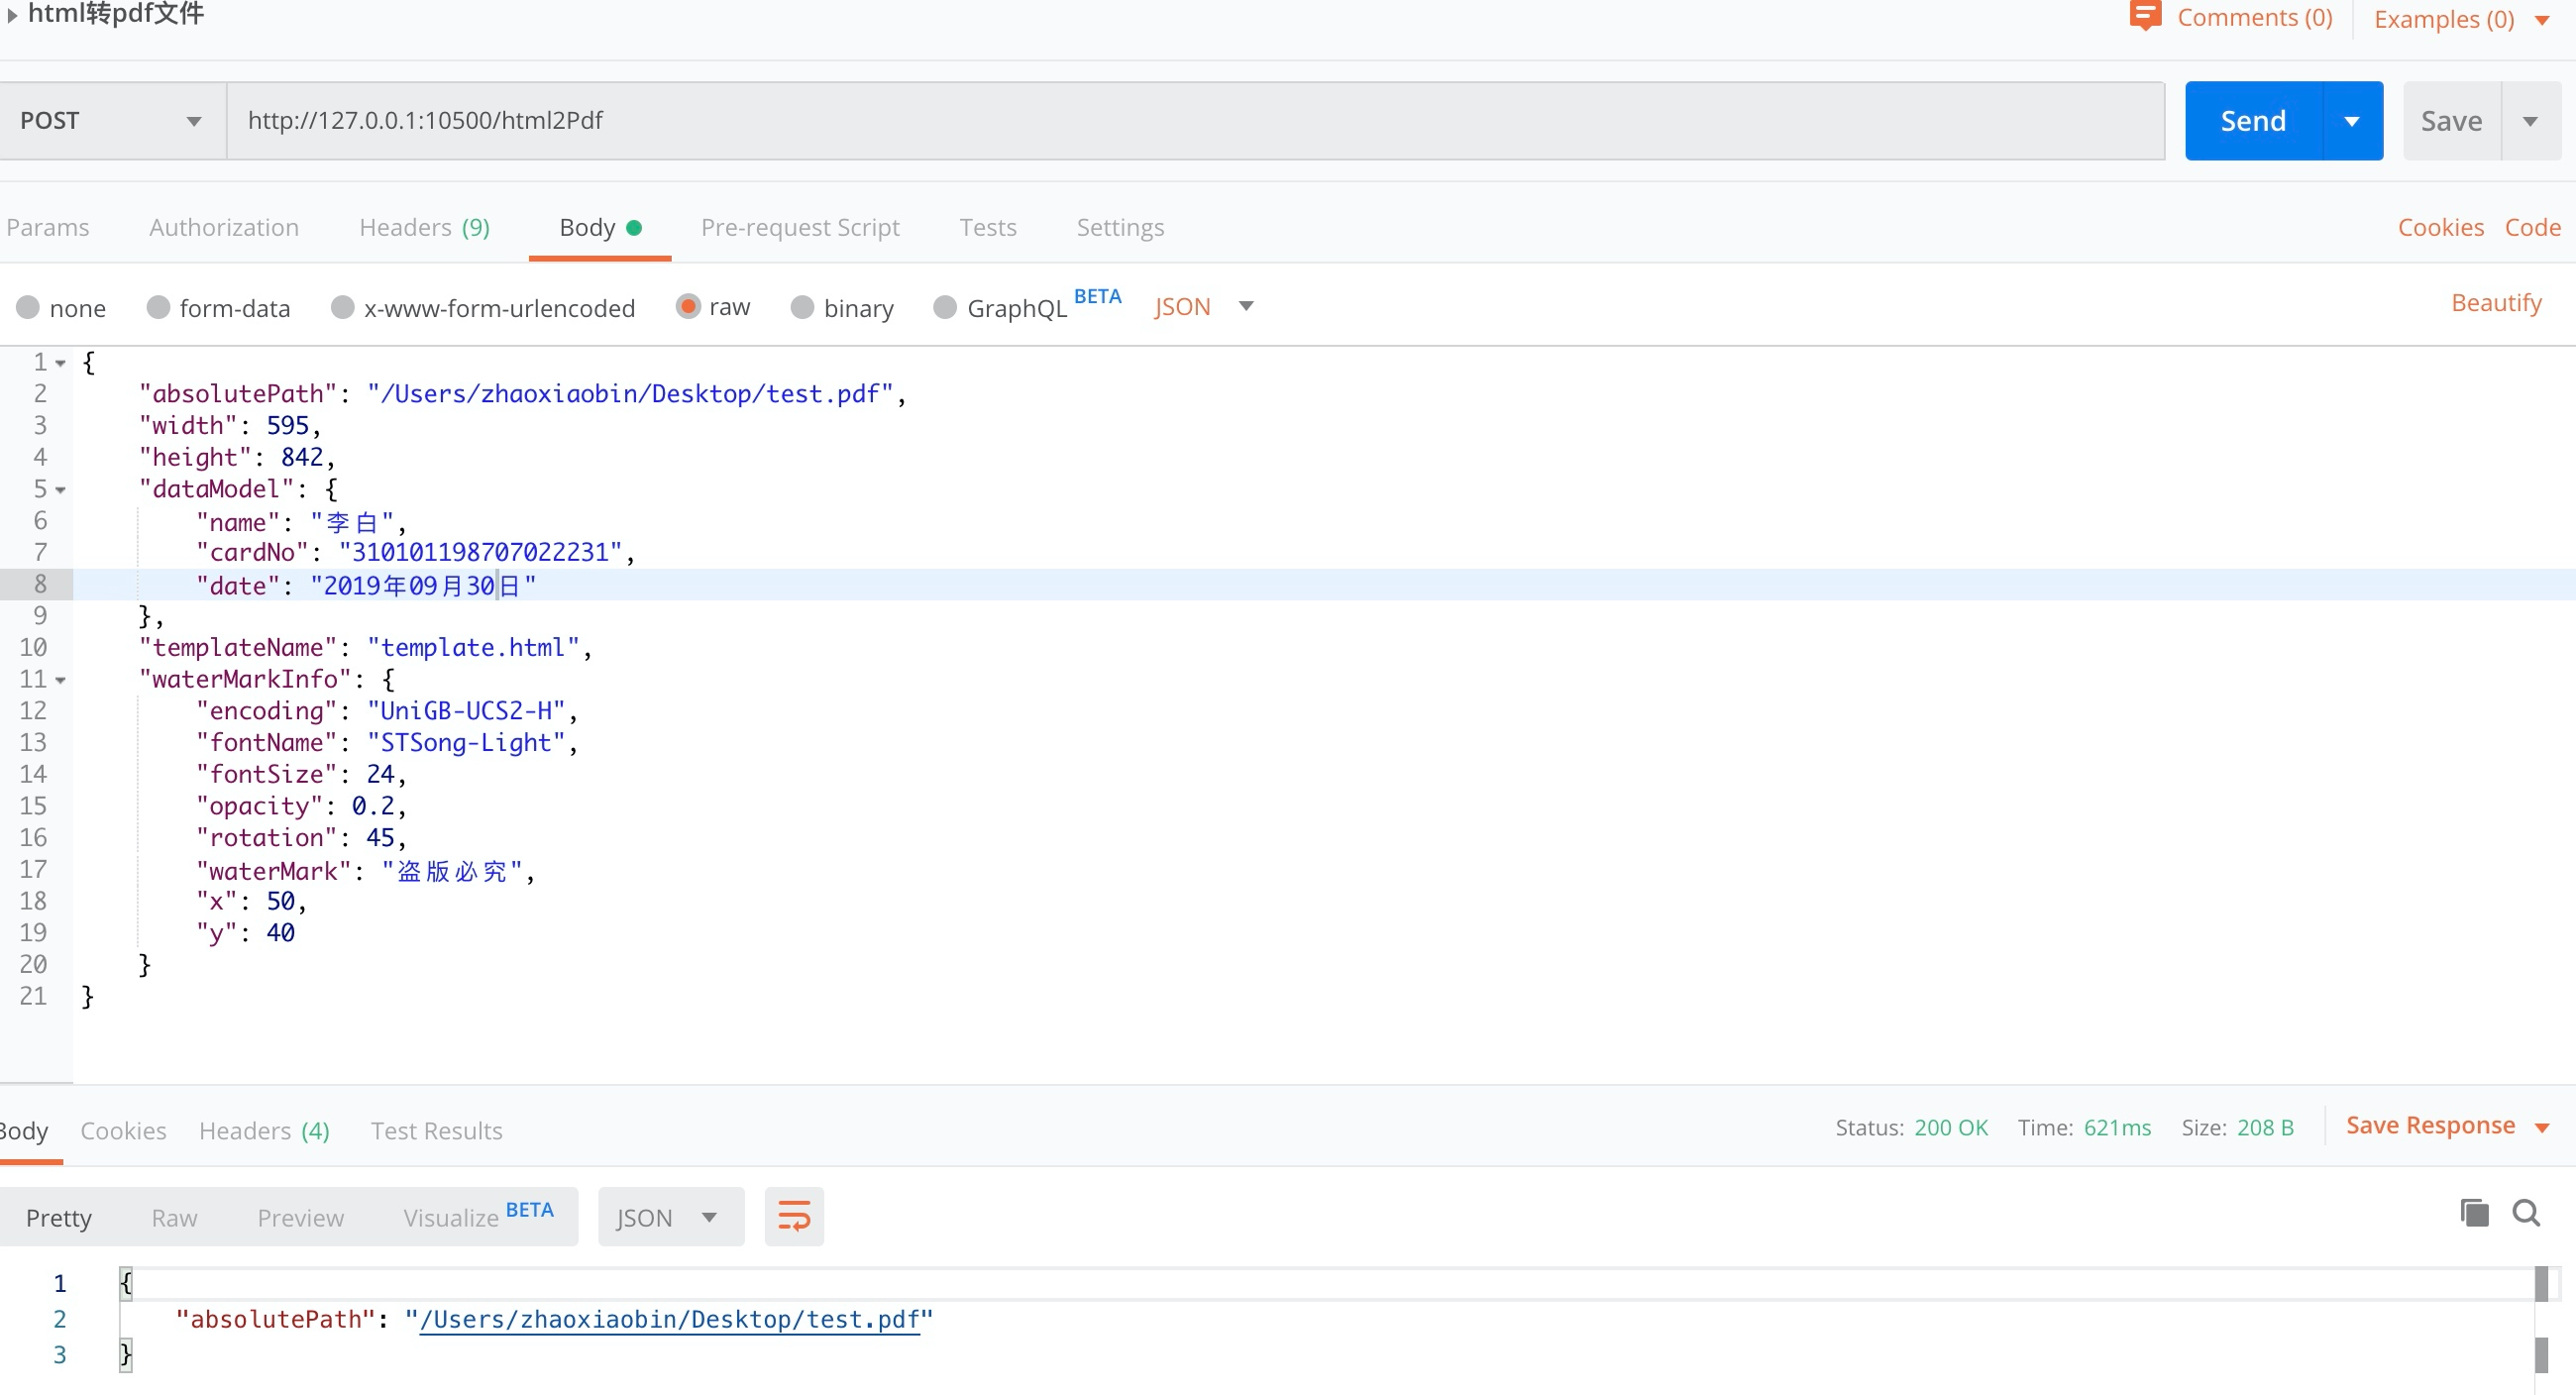Screen dimensions: 2576x1395
Task: Search the response with magnifier icon
Action: [x=2526, y=1213]
